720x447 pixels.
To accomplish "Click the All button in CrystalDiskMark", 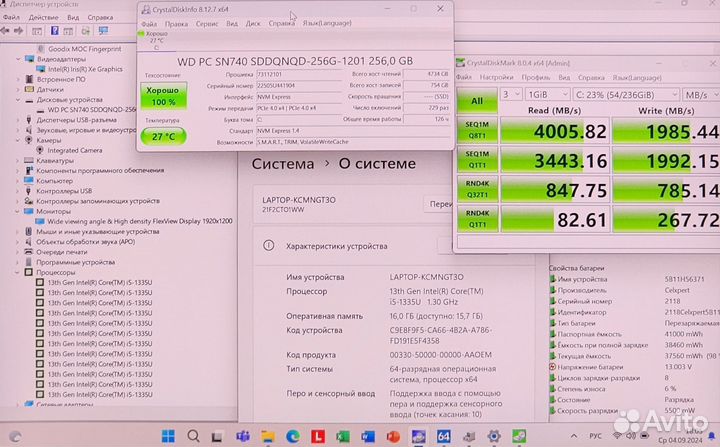I will coord(477,101).
